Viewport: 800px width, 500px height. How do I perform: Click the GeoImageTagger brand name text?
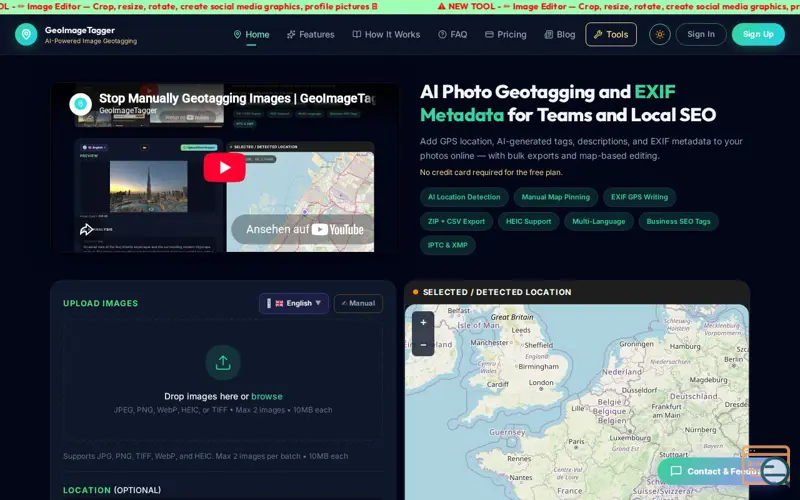click(x=80, y=30)
